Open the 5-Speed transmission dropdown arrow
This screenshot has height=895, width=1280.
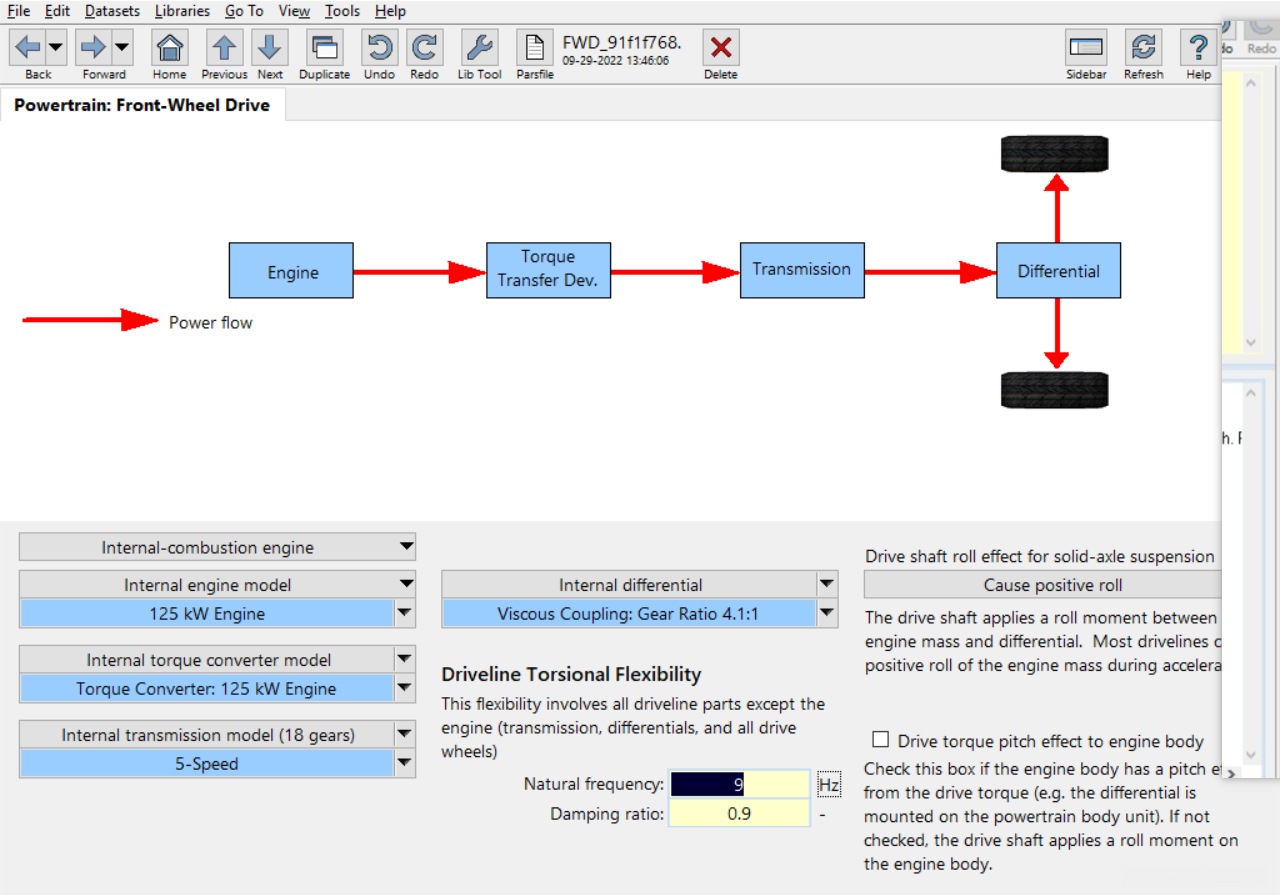coord(404,763)
